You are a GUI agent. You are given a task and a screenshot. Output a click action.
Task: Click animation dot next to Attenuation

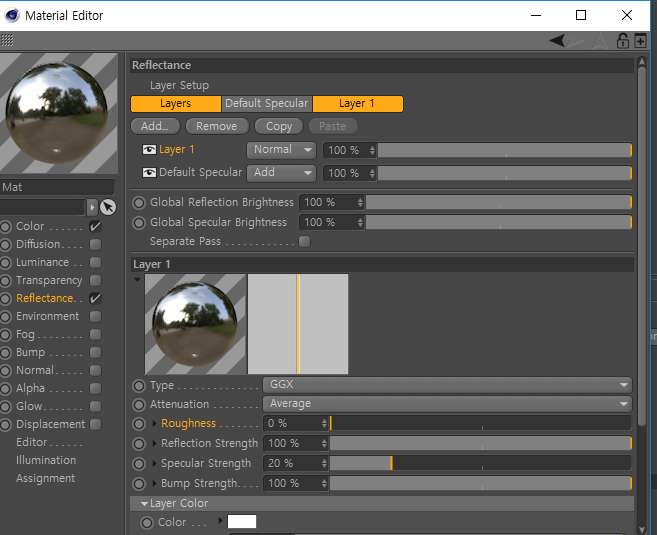click(x=139, y=405)
